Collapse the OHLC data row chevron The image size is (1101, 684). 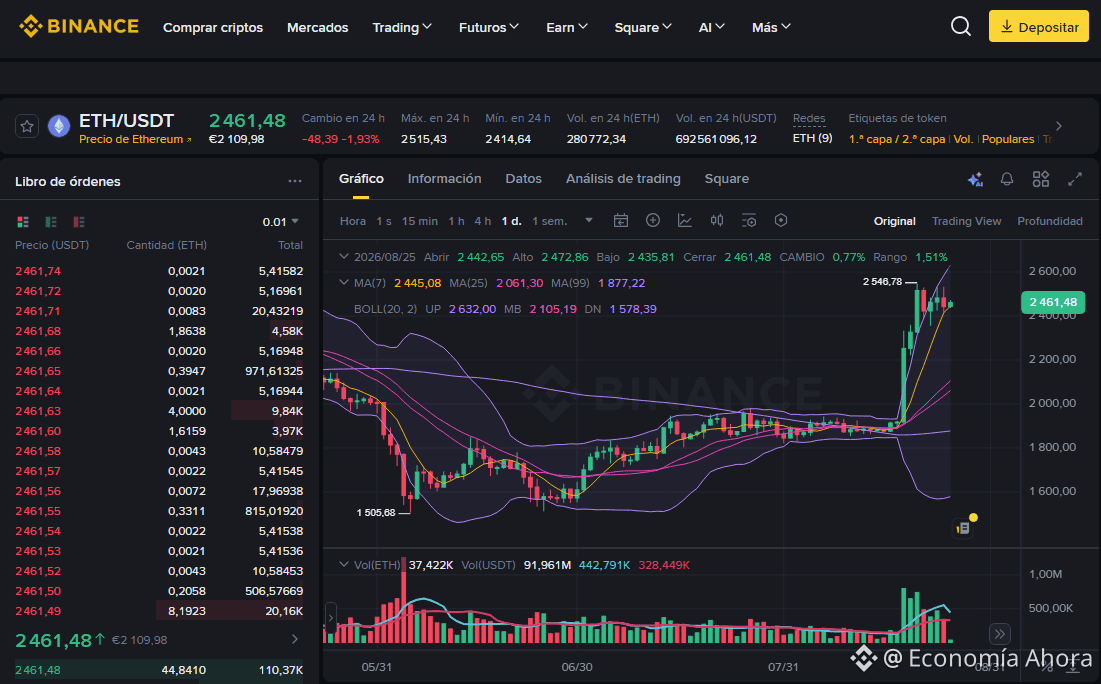(343, 257)
